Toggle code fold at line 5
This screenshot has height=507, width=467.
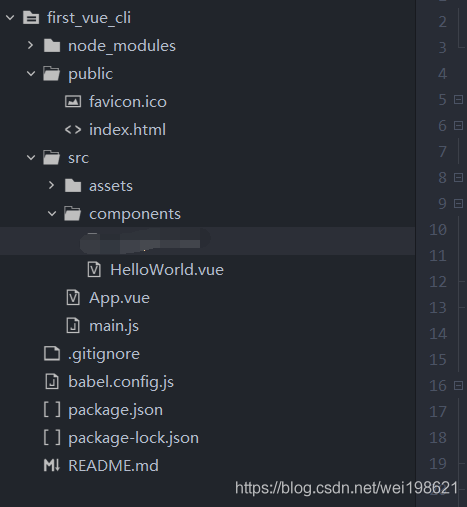click(x=459, y=99)
